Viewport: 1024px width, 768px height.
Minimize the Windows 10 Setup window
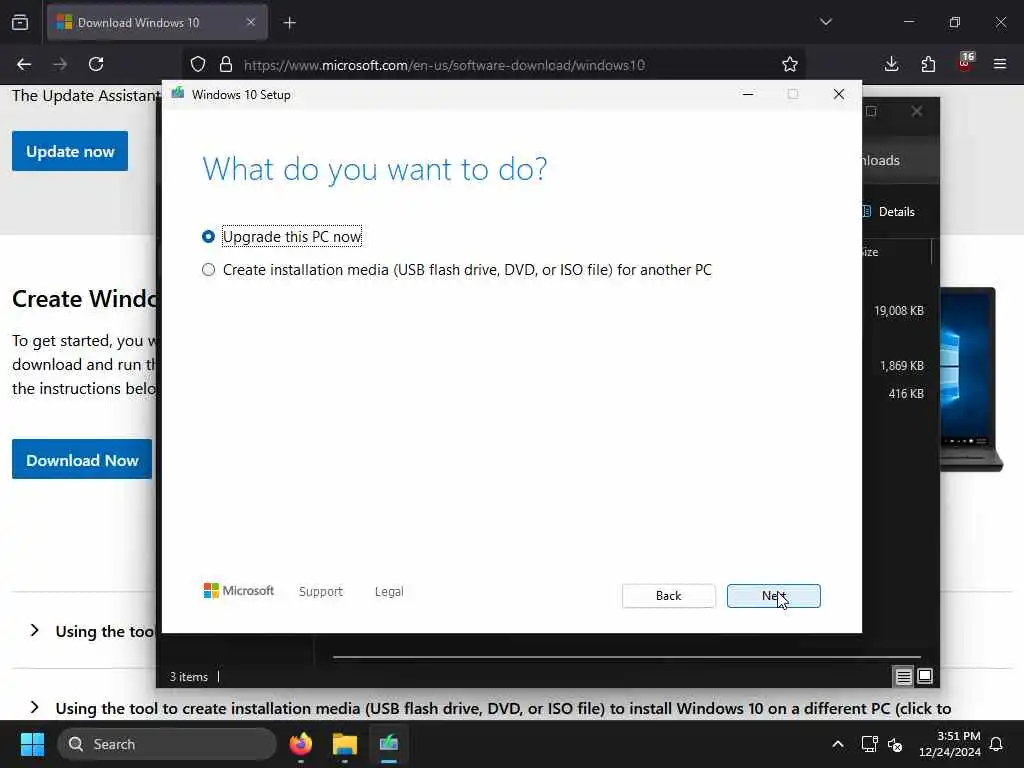748,95
